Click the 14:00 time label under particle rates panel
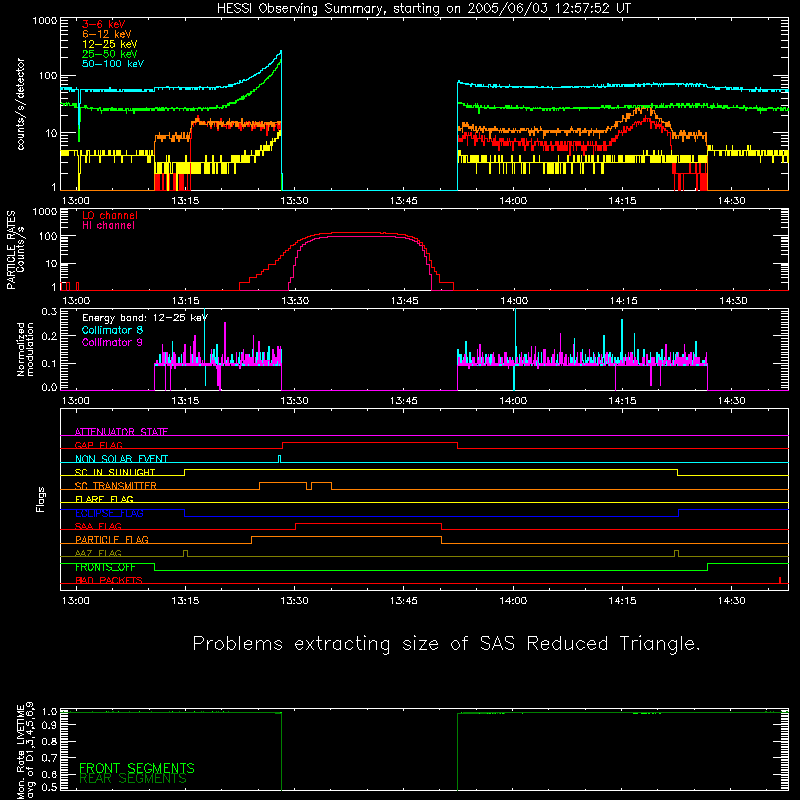Viewport: 800px width, 800px height. 514,301
